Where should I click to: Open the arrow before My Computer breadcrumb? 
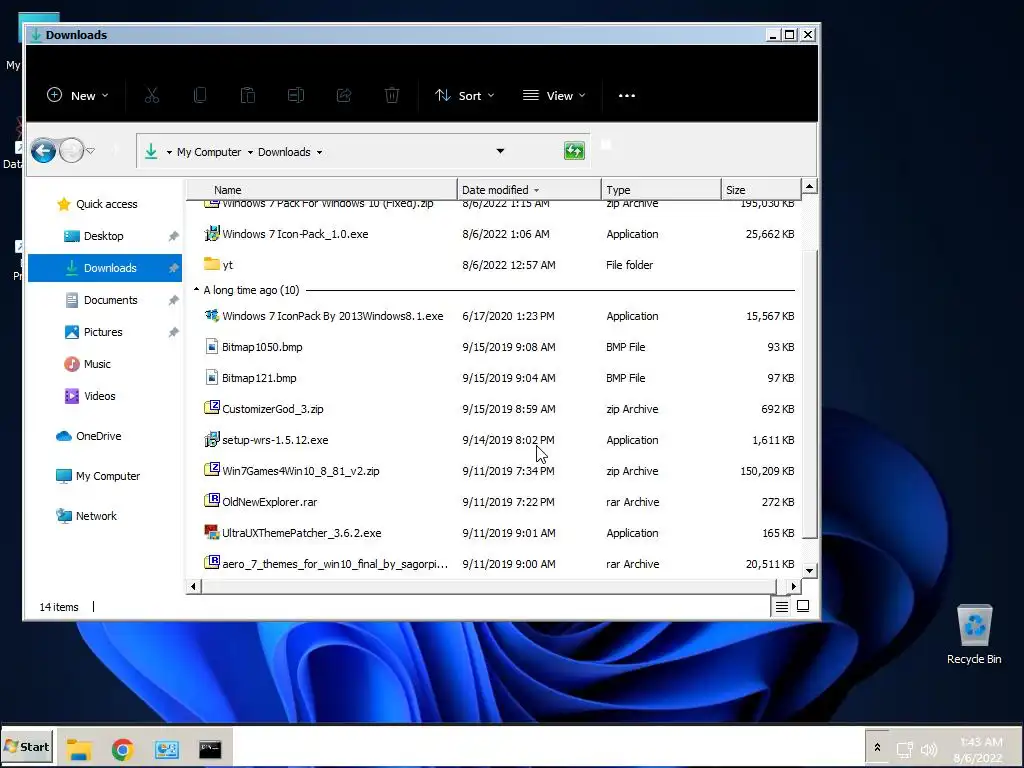[169, 152]
